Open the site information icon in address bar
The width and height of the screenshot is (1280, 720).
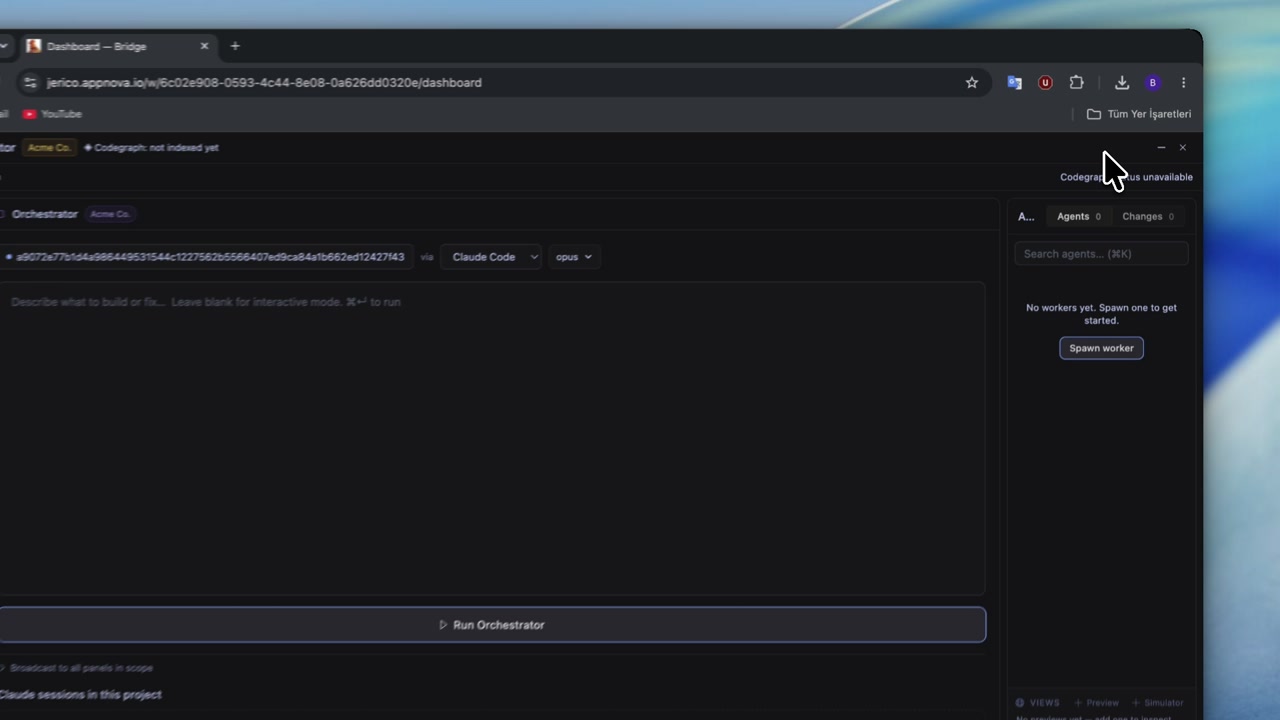click(x=29, y=83)
